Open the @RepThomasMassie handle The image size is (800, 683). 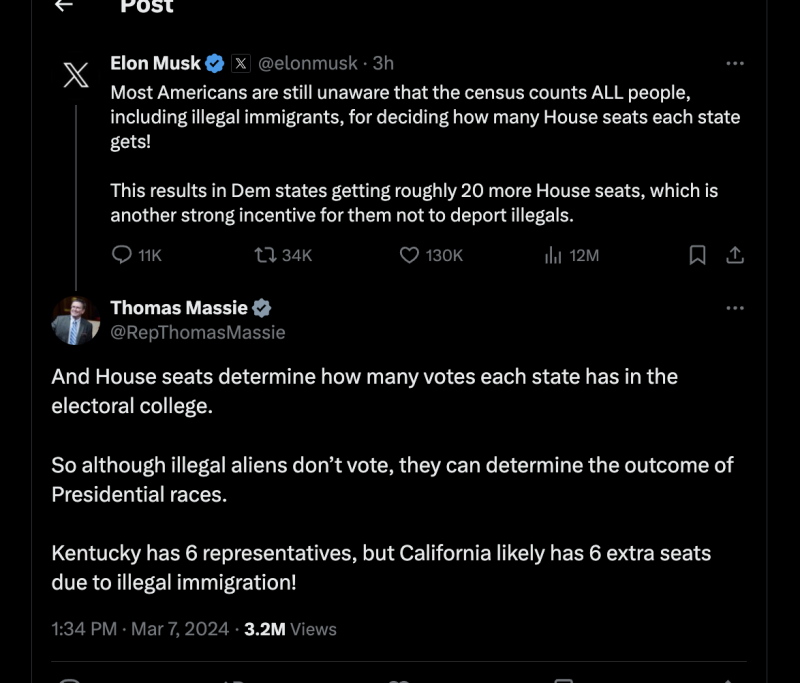[x=198, y=332]
